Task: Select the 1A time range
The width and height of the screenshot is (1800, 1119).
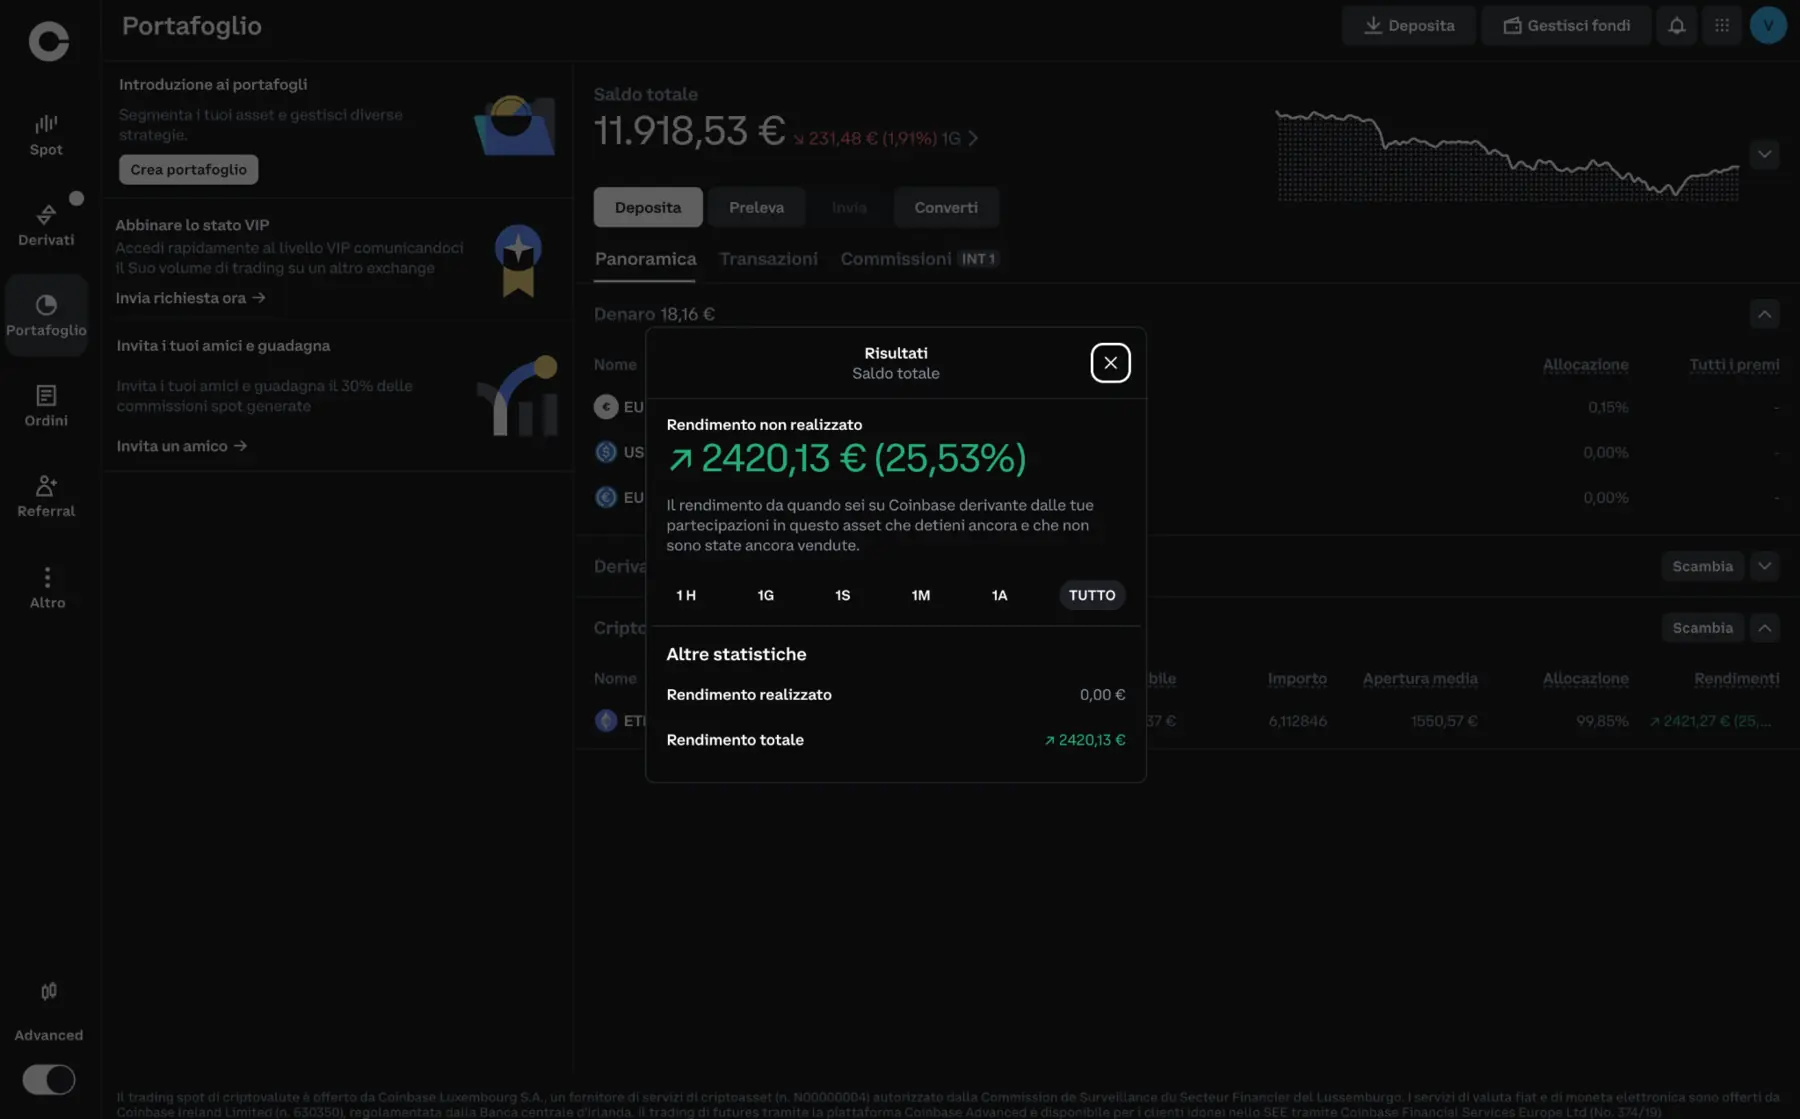Action: pos(999,595)
